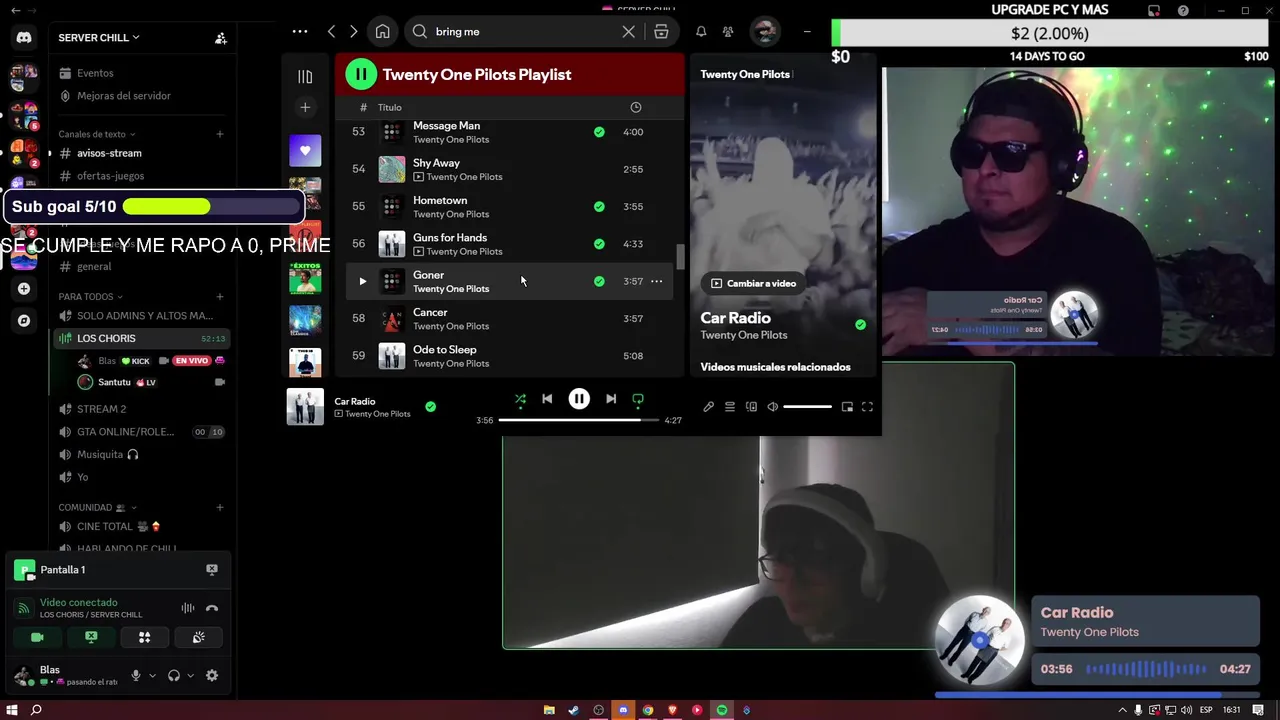Add a channel to PARA TODOS category
This screenshot has width=1280, height=720.
point(220,297)
